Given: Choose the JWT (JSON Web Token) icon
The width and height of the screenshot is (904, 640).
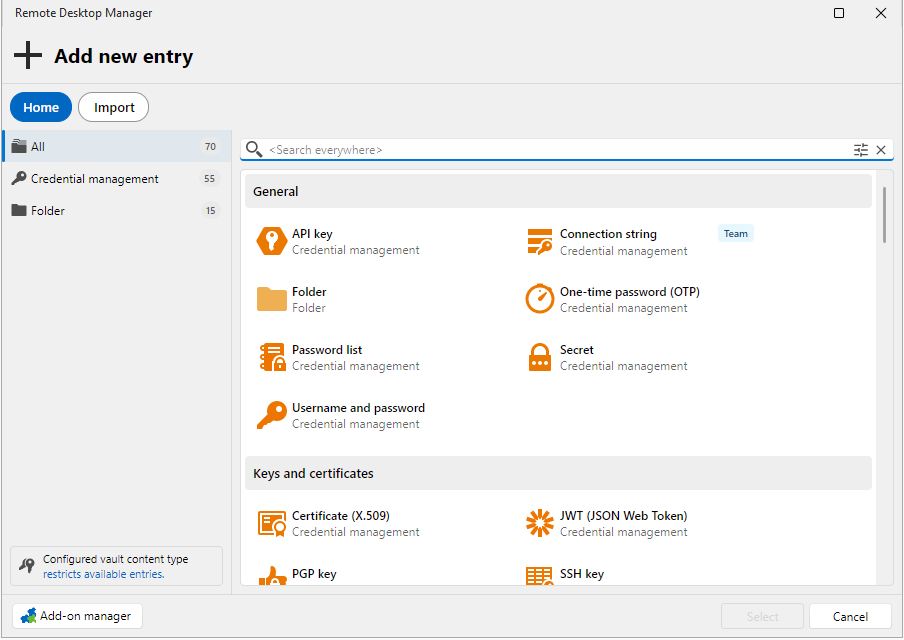Looking at the screenshot, I should click(540, 523).
